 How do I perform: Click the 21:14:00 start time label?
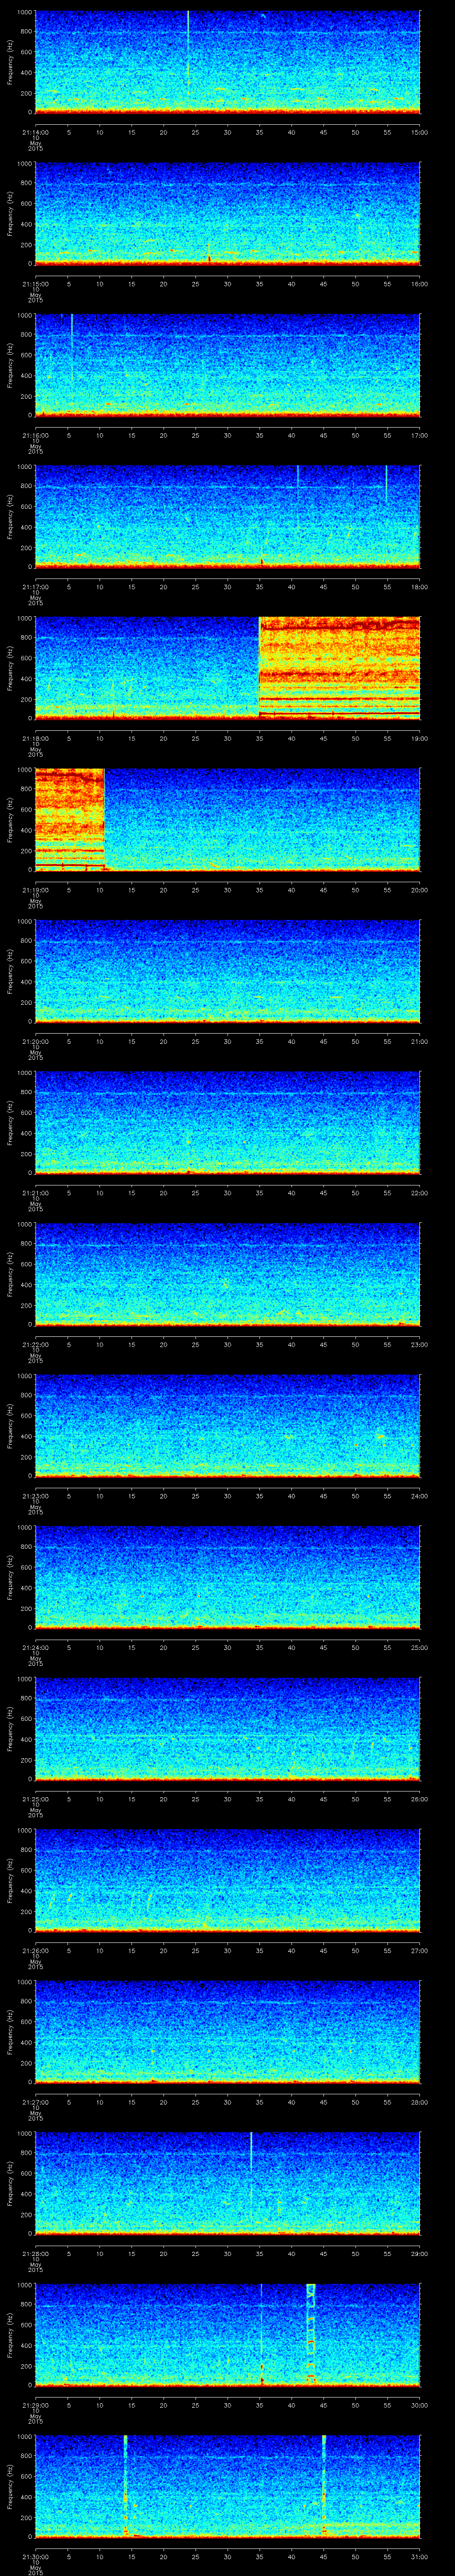(35, 132)
